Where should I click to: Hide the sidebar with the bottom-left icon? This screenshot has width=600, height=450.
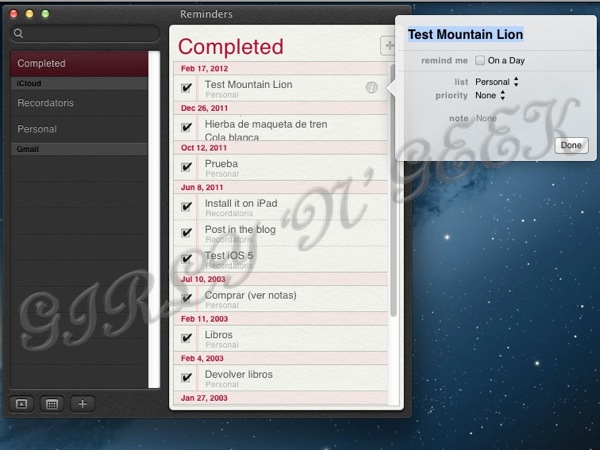(x=21, y=404)
